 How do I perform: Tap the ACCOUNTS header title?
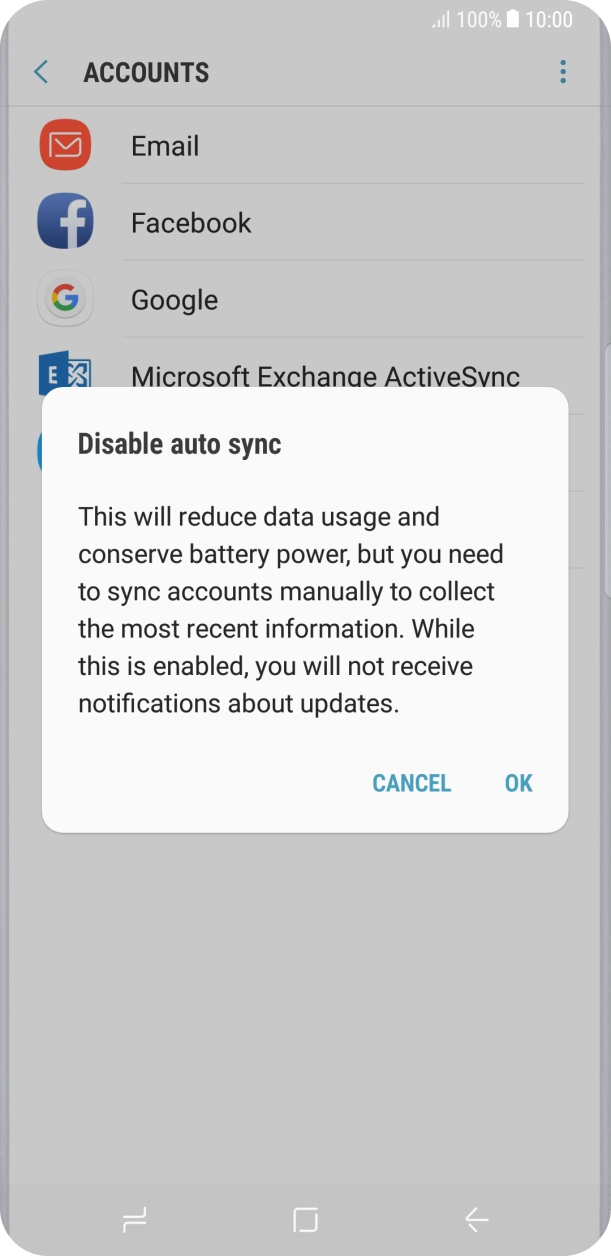coord(146,72)
